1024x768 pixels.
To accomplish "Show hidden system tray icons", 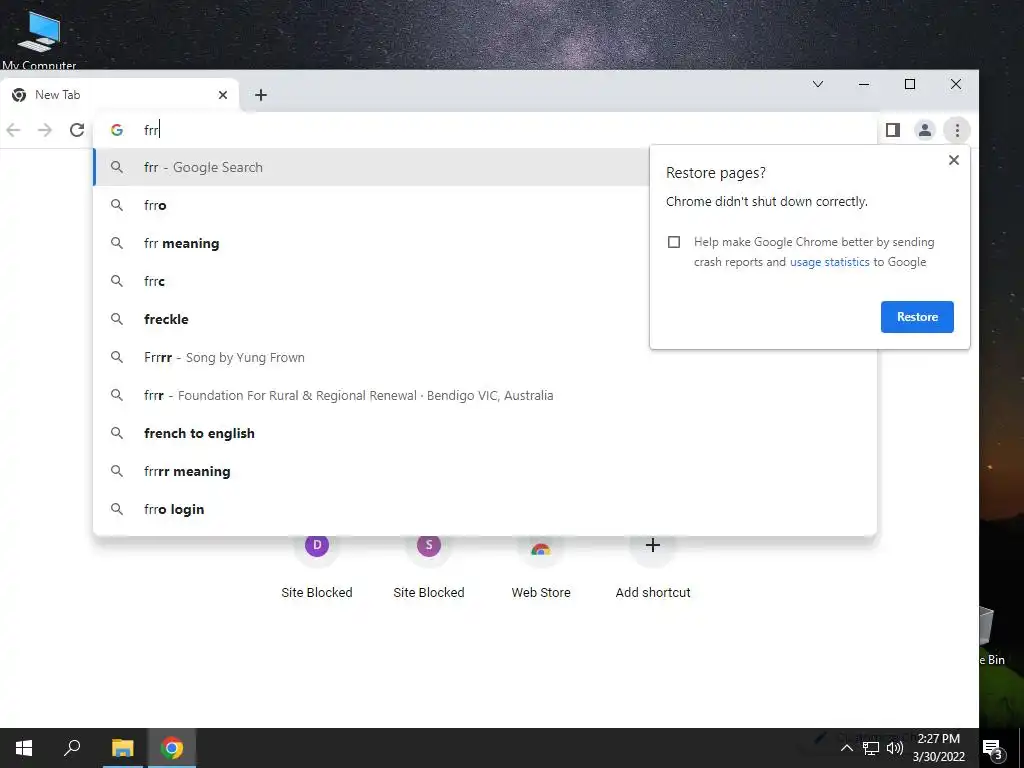I will pyautogui.click(x=846, y=748).
